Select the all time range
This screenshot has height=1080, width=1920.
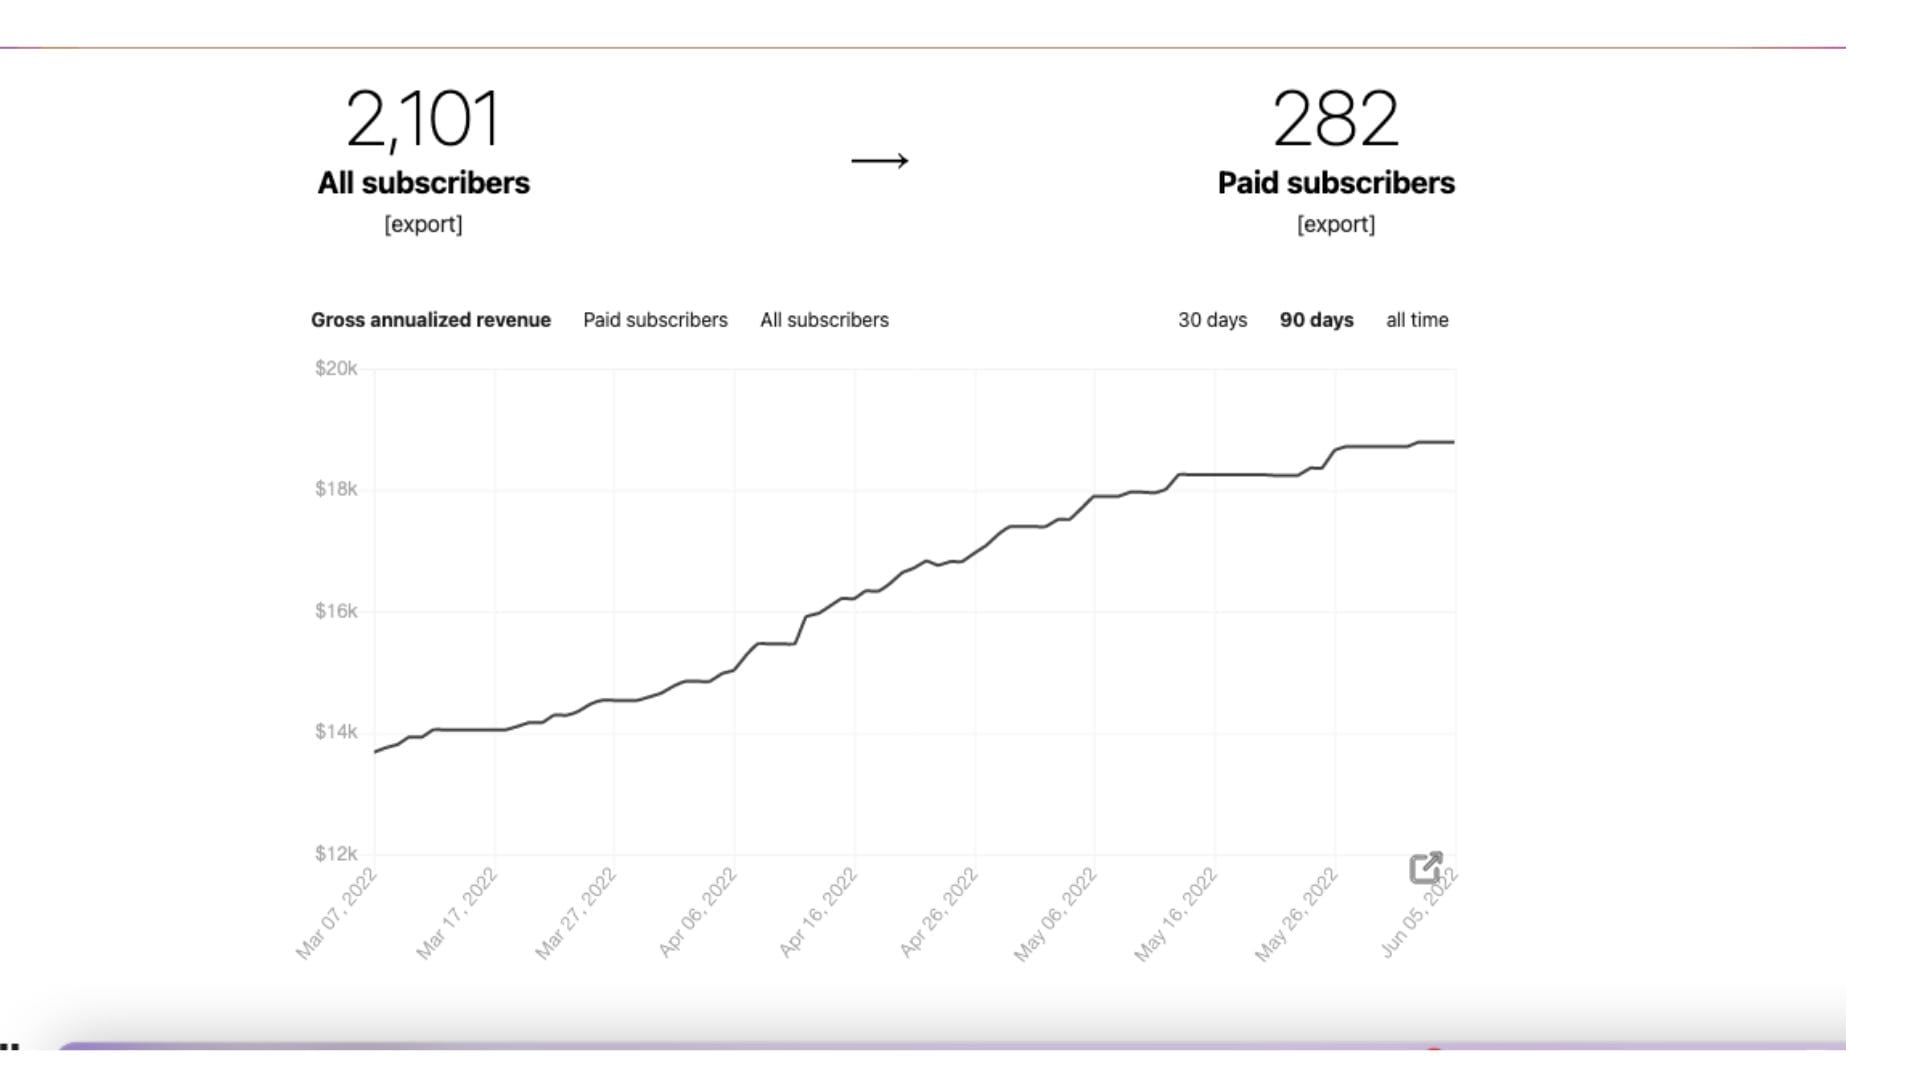click(x=1417, y=320)
